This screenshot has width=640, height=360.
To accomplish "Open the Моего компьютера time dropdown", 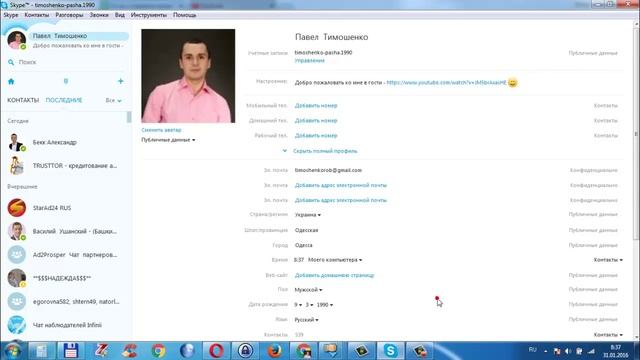I will pos(335,260).
